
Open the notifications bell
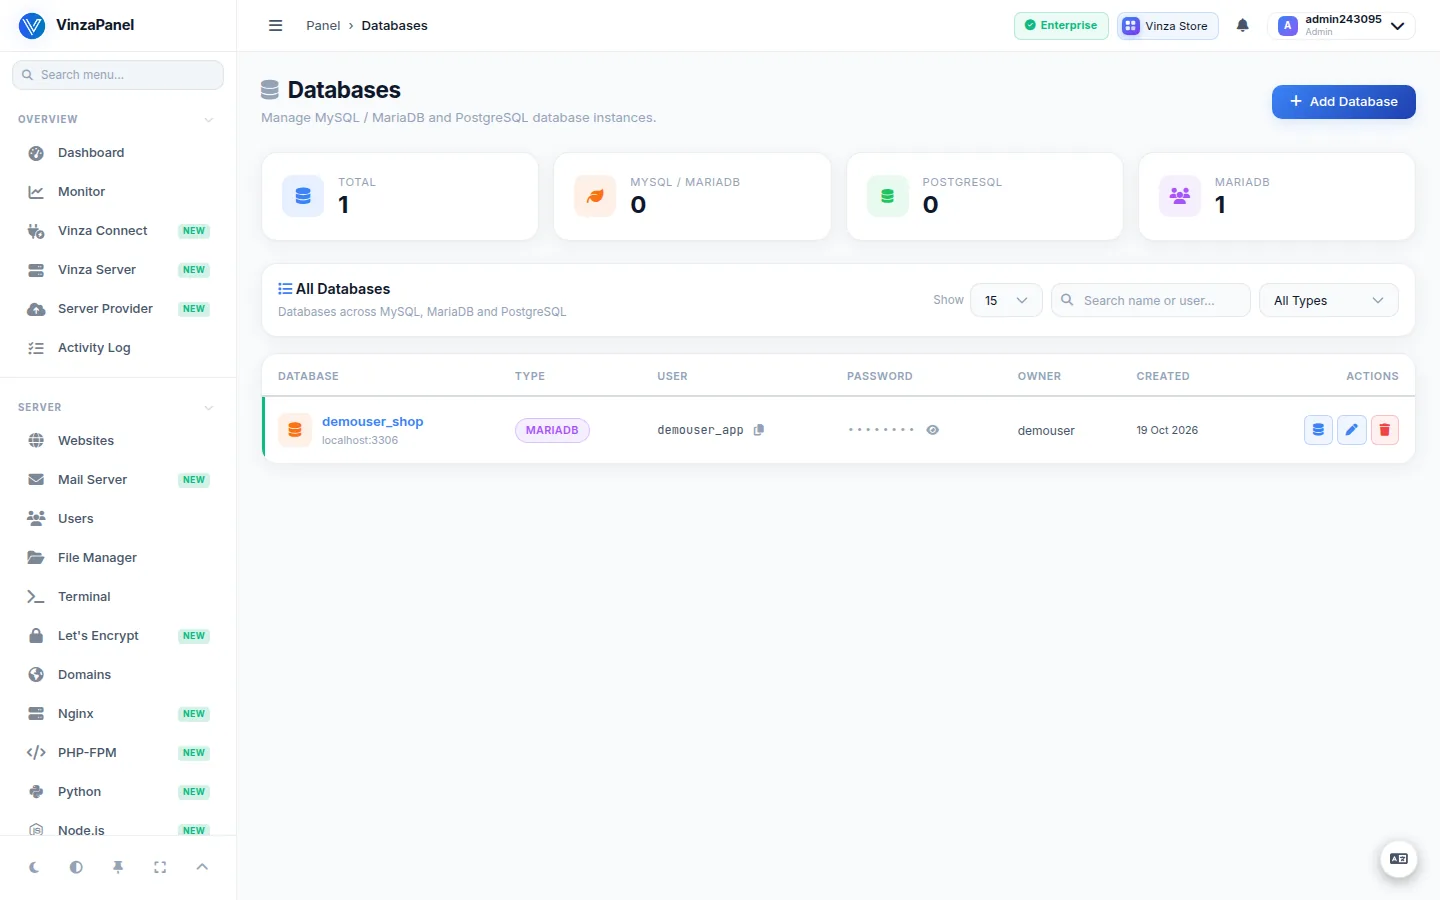tap(1242, 26)
